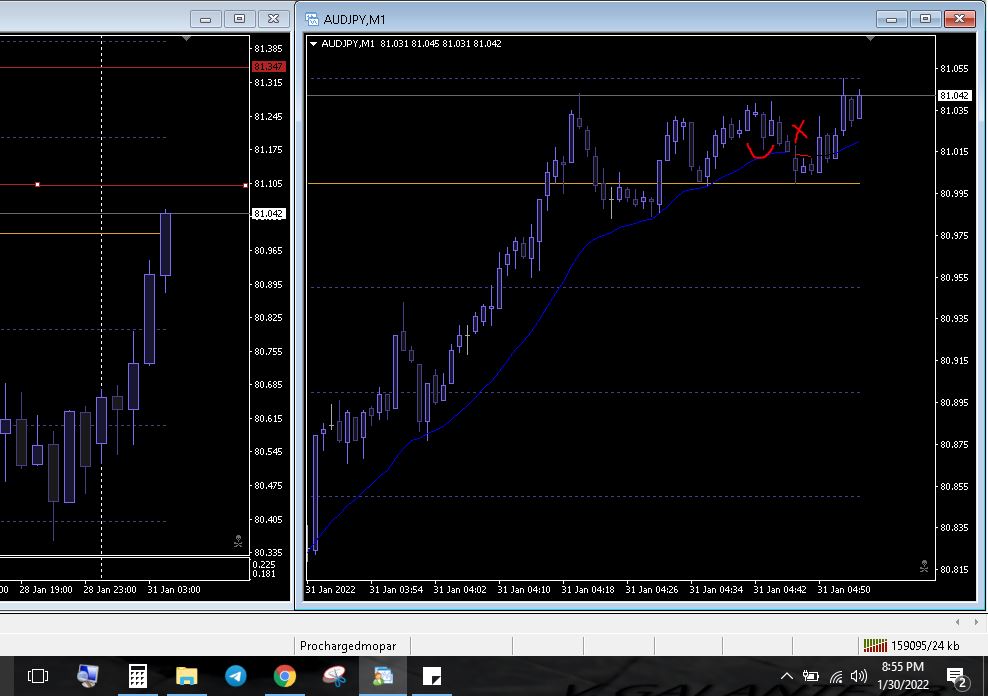Open Telegram from the taskbar
Viewport: 988px width, 696px height.
click(235, 676)
